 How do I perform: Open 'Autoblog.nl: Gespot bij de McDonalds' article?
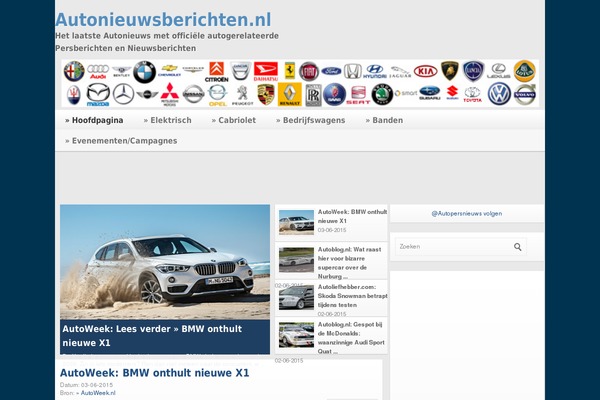tap(351, 338)
